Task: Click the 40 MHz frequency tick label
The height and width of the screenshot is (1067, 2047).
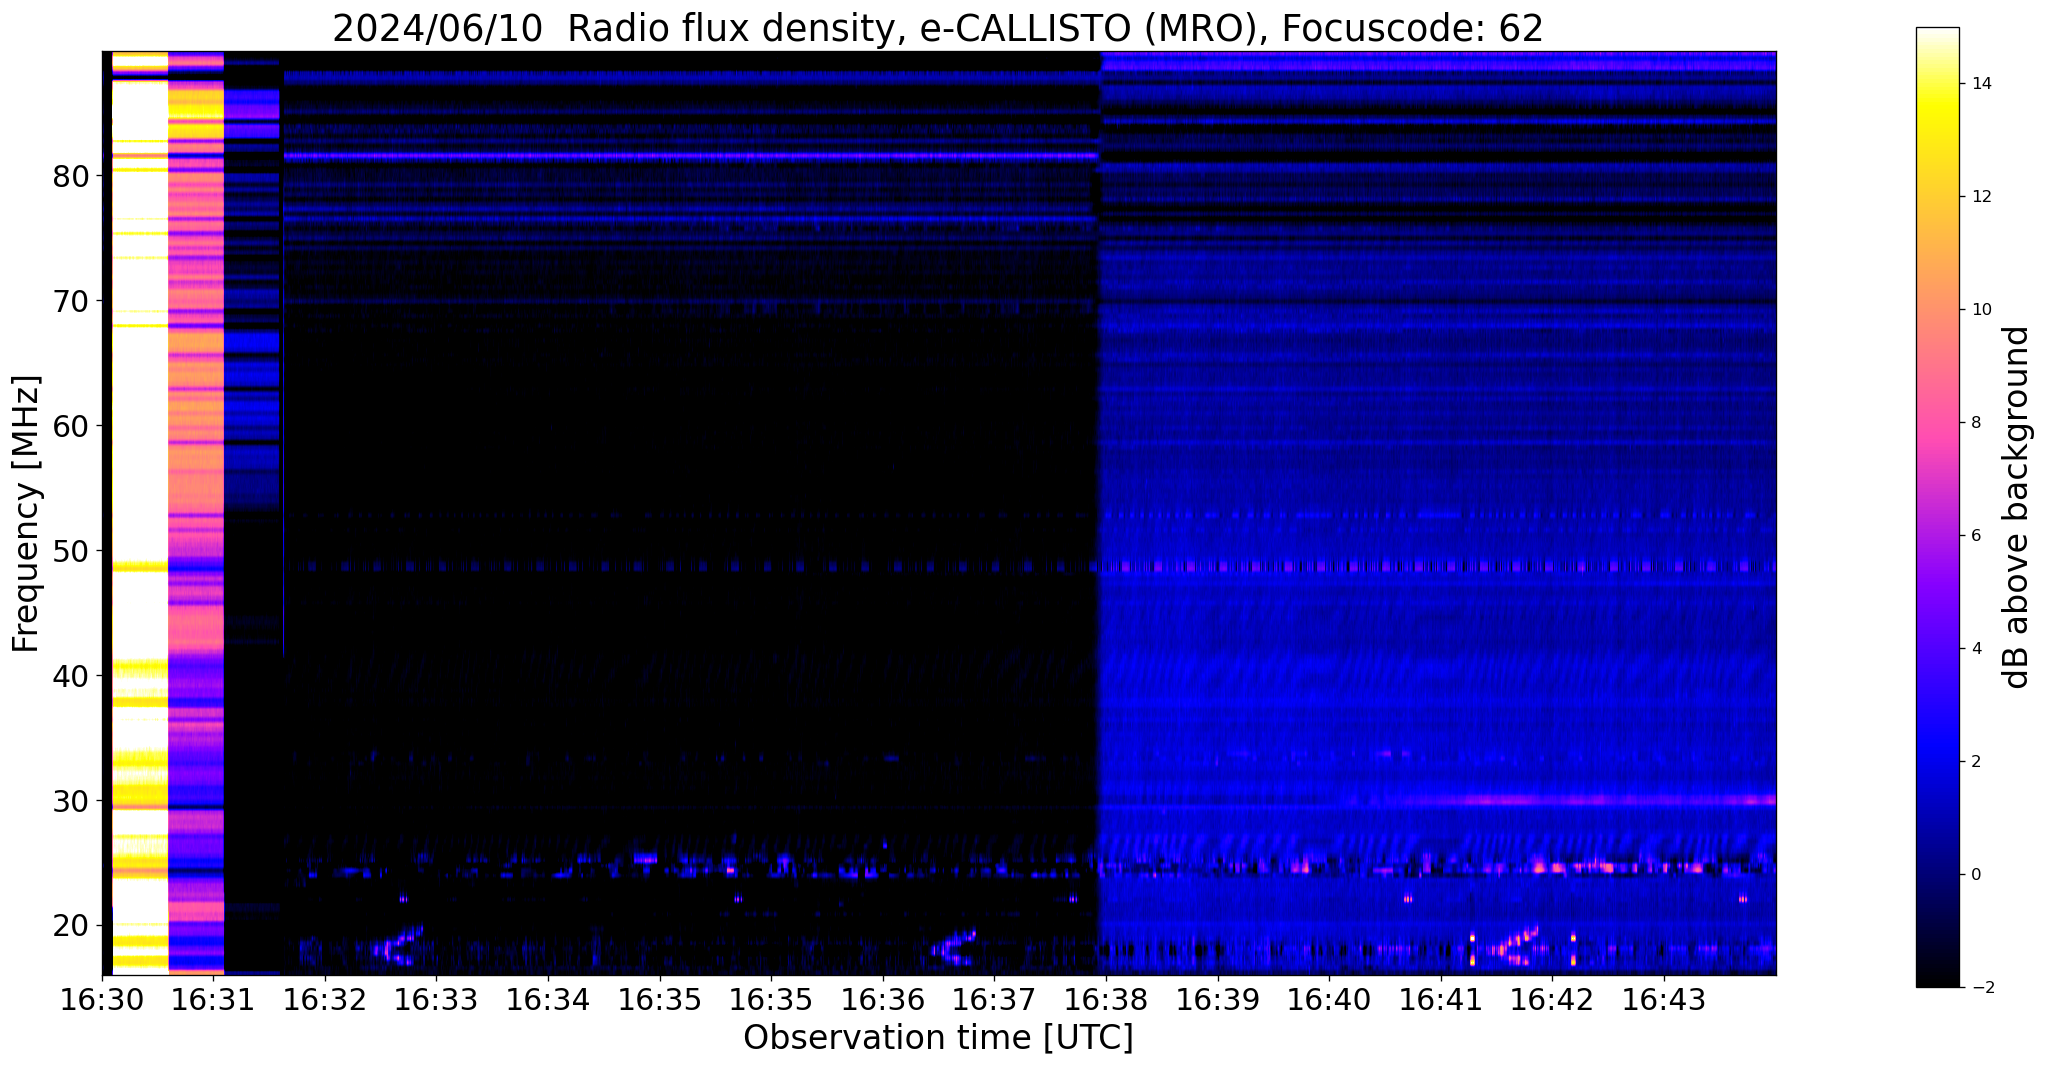Action: pos(69,676)
